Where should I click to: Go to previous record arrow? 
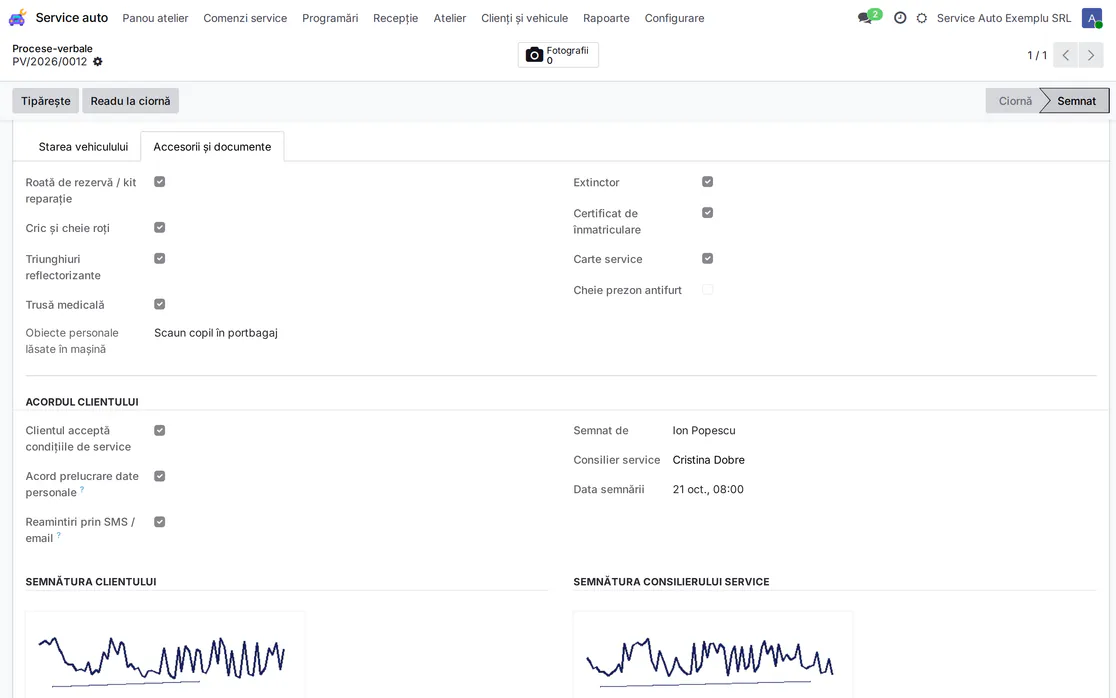point(1065,55)
